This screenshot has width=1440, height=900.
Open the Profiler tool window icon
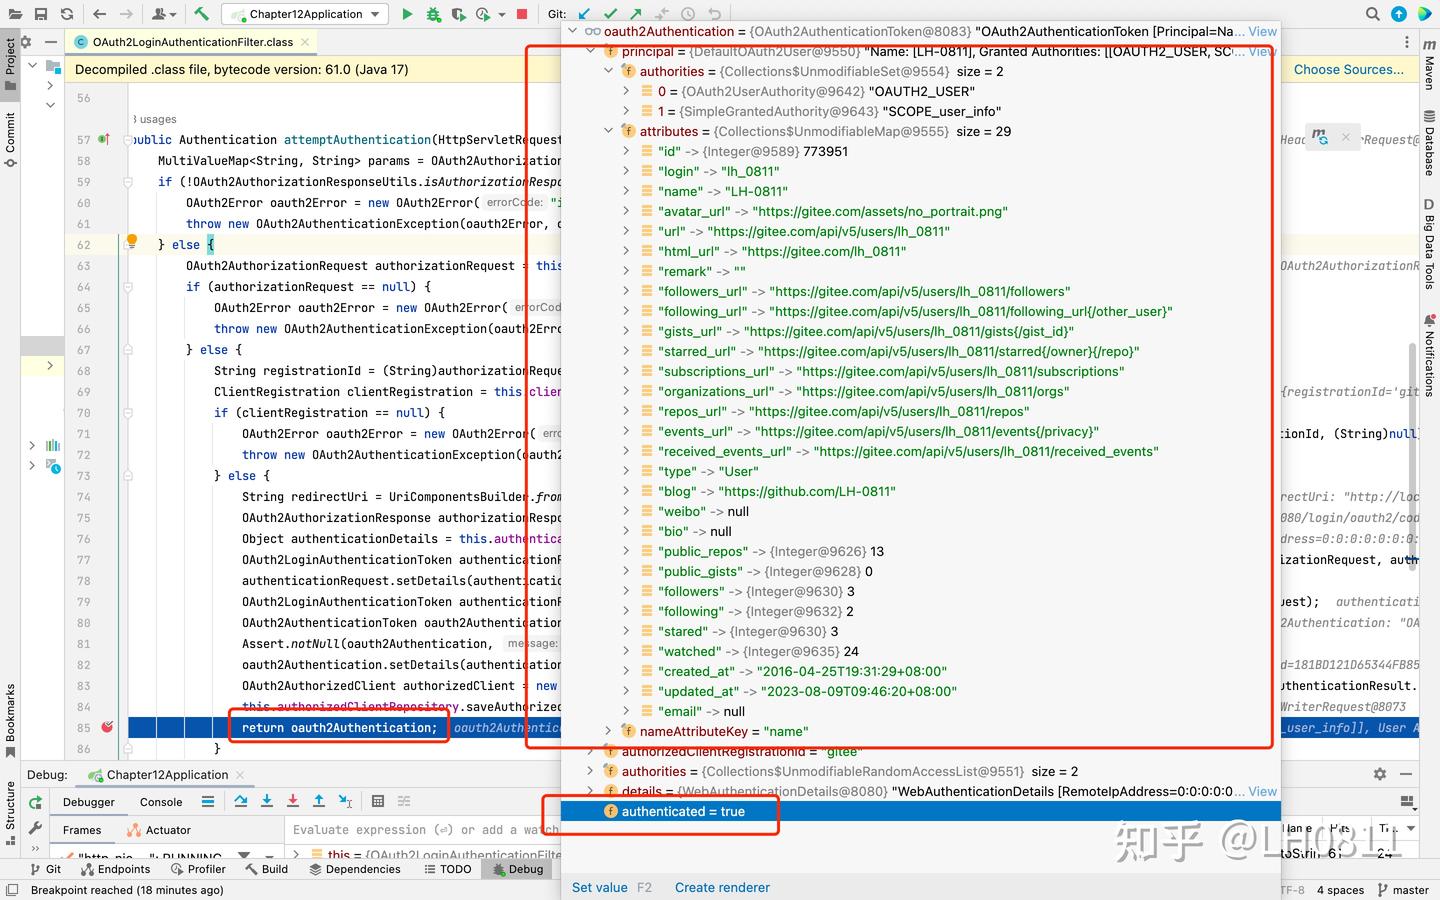click(x=199, y=869)
